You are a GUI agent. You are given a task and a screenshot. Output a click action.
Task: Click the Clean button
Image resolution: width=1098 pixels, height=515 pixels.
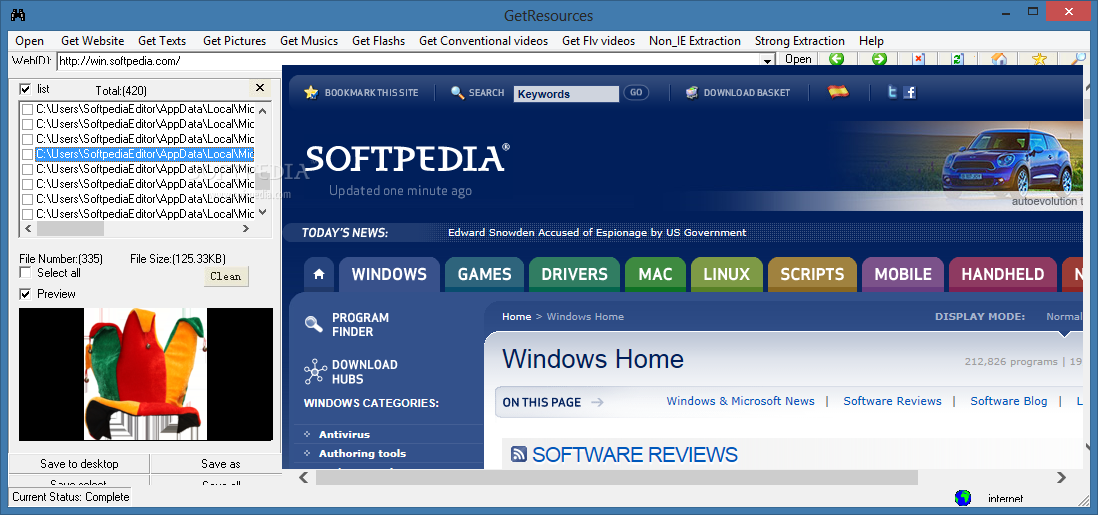tap(226, 276)
